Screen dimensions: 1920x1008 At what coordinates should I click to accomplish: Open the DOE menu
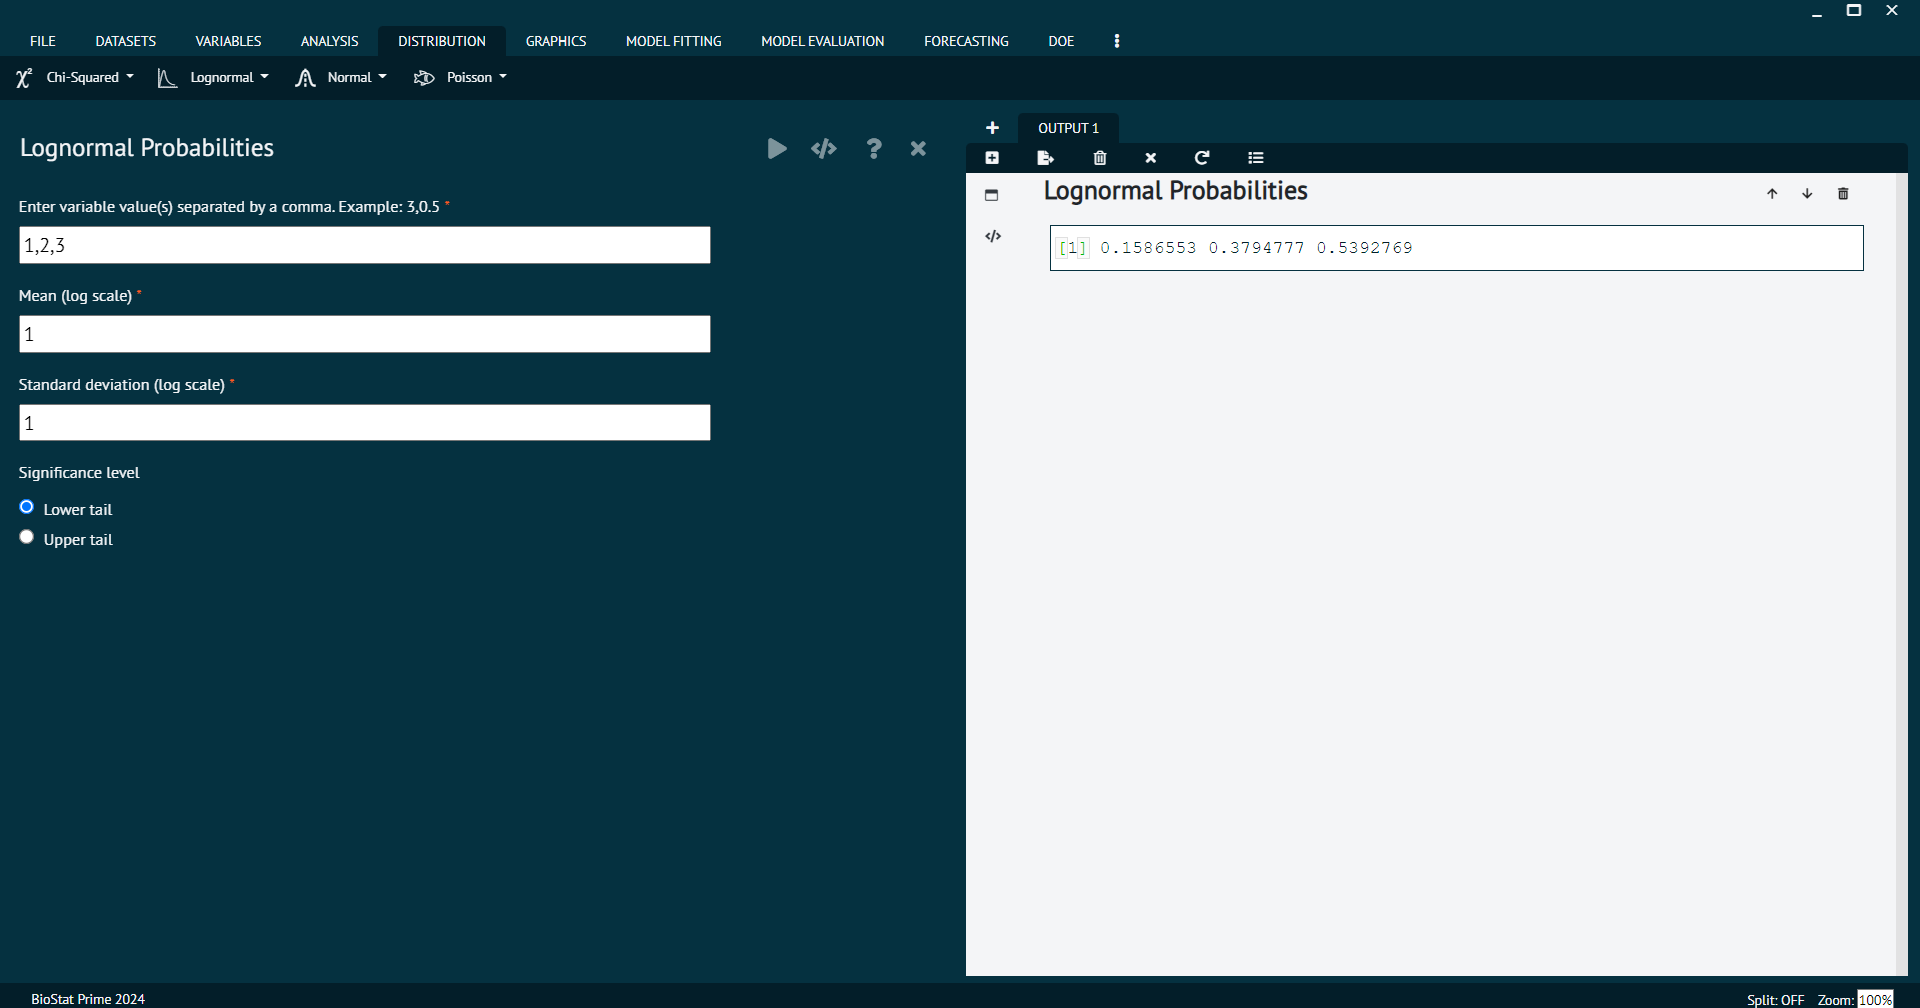(1061, 41)
